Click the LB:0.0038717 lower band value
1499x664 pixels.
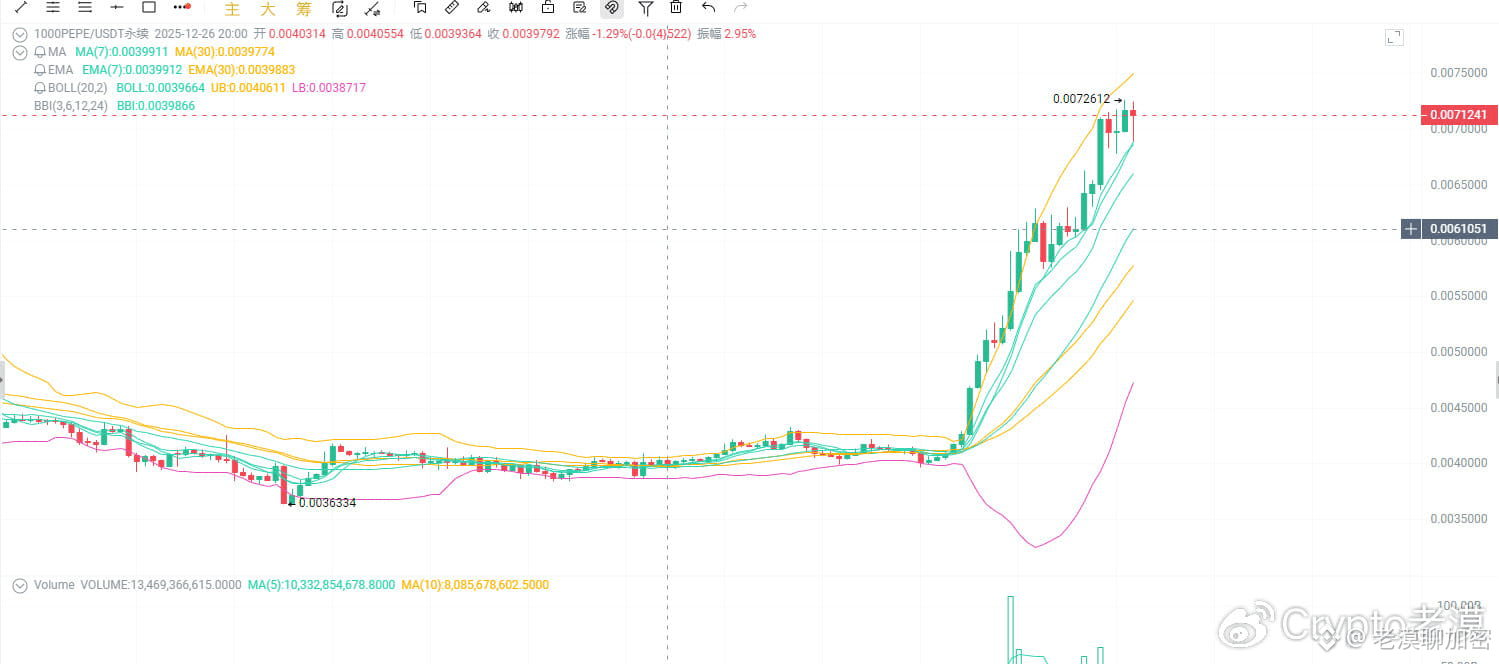(x=329, y=88)
